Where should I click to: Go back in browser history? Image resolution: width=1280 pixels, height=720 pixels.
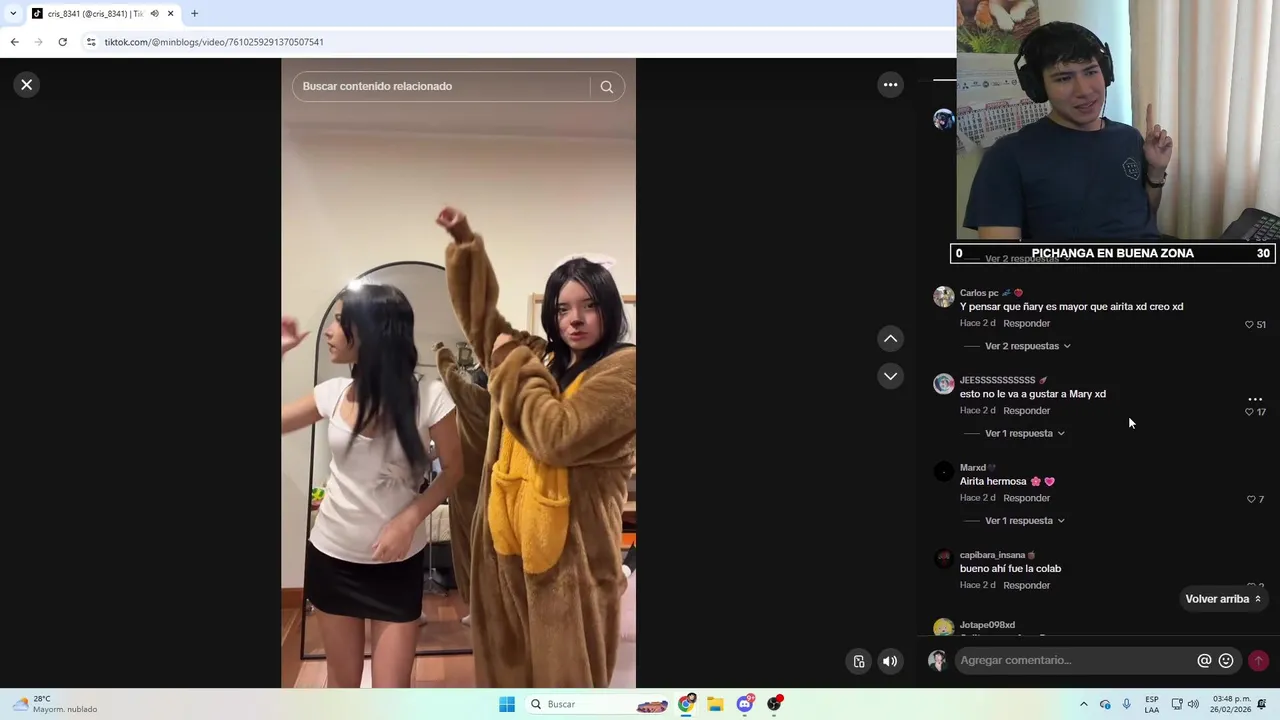[x=14, y=42]
